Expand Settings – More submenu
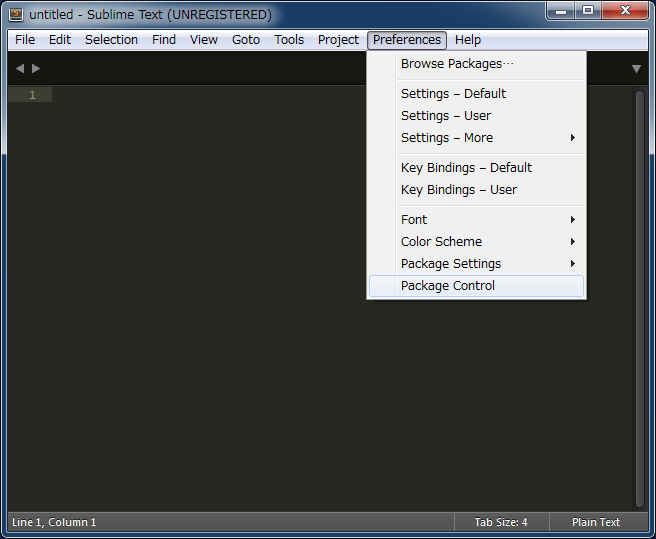 coord(476,138)
